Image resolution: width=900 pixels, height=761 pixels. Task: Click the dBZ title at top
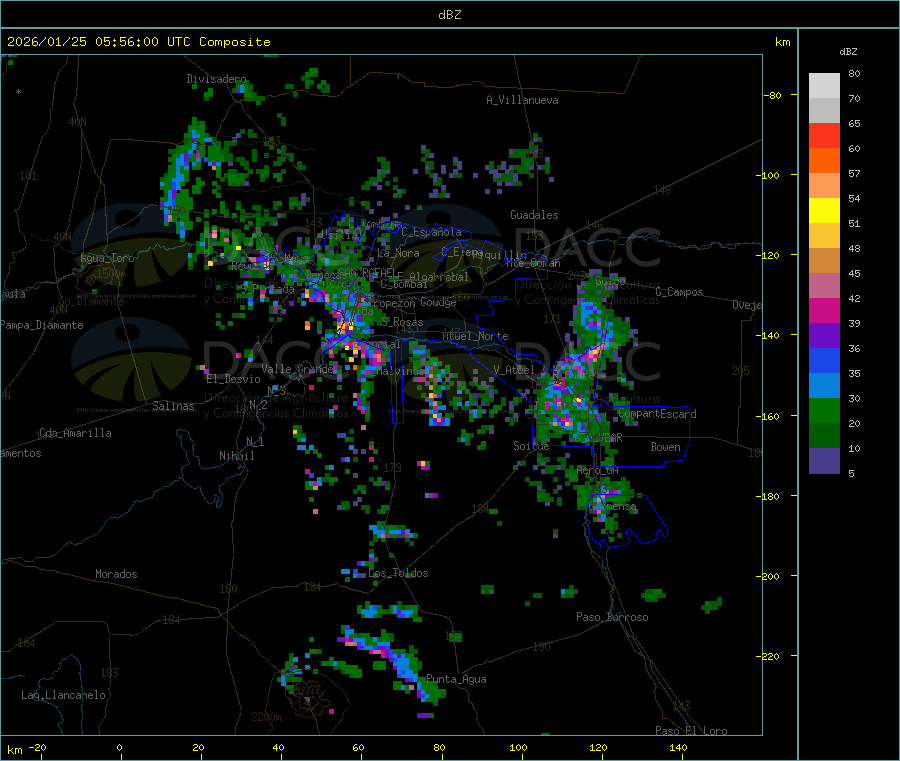coord(449,14)
